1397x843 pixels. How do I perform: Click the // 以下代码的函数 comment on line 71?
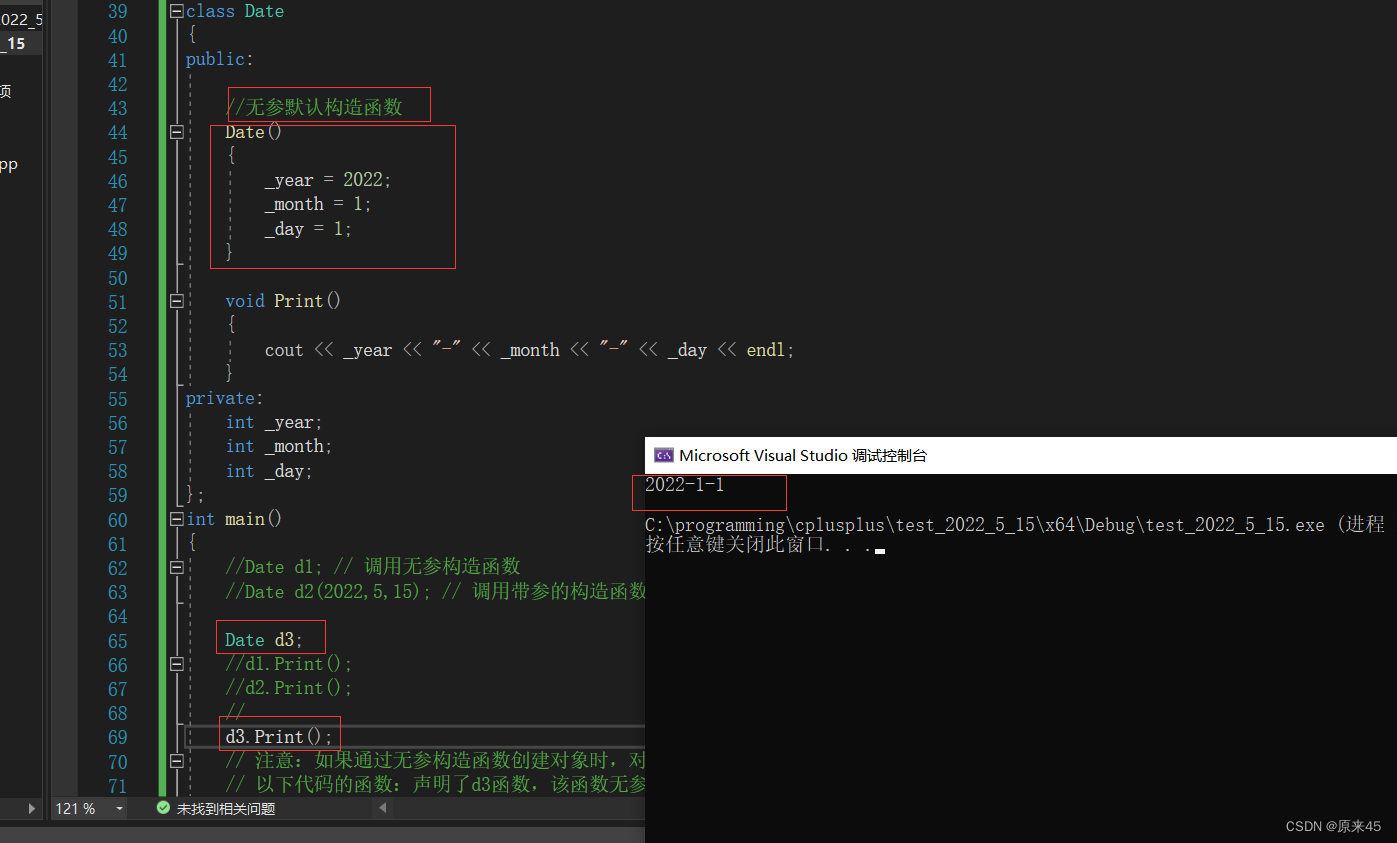pyautogui.click(x=435, y=785)
